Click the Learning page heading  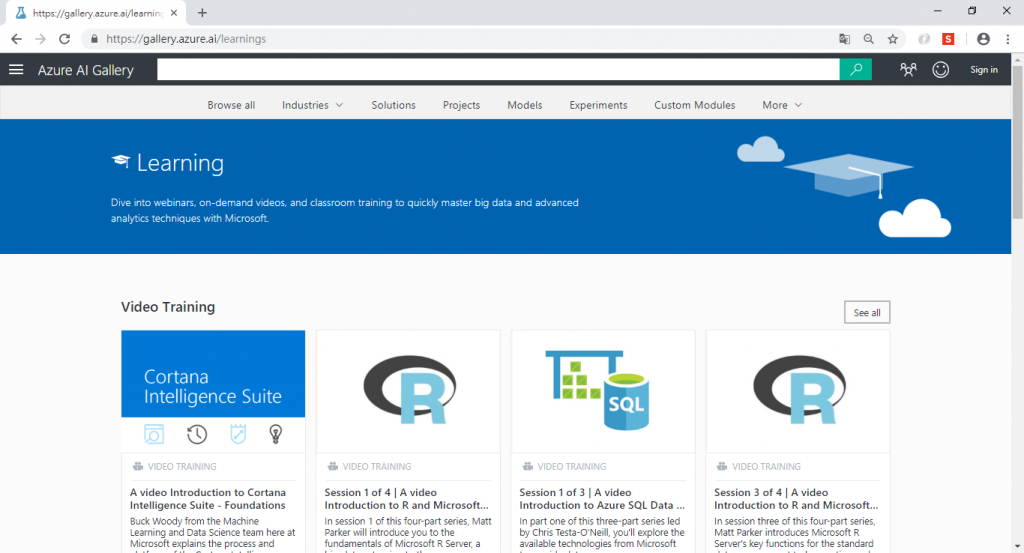click(180, 163)
